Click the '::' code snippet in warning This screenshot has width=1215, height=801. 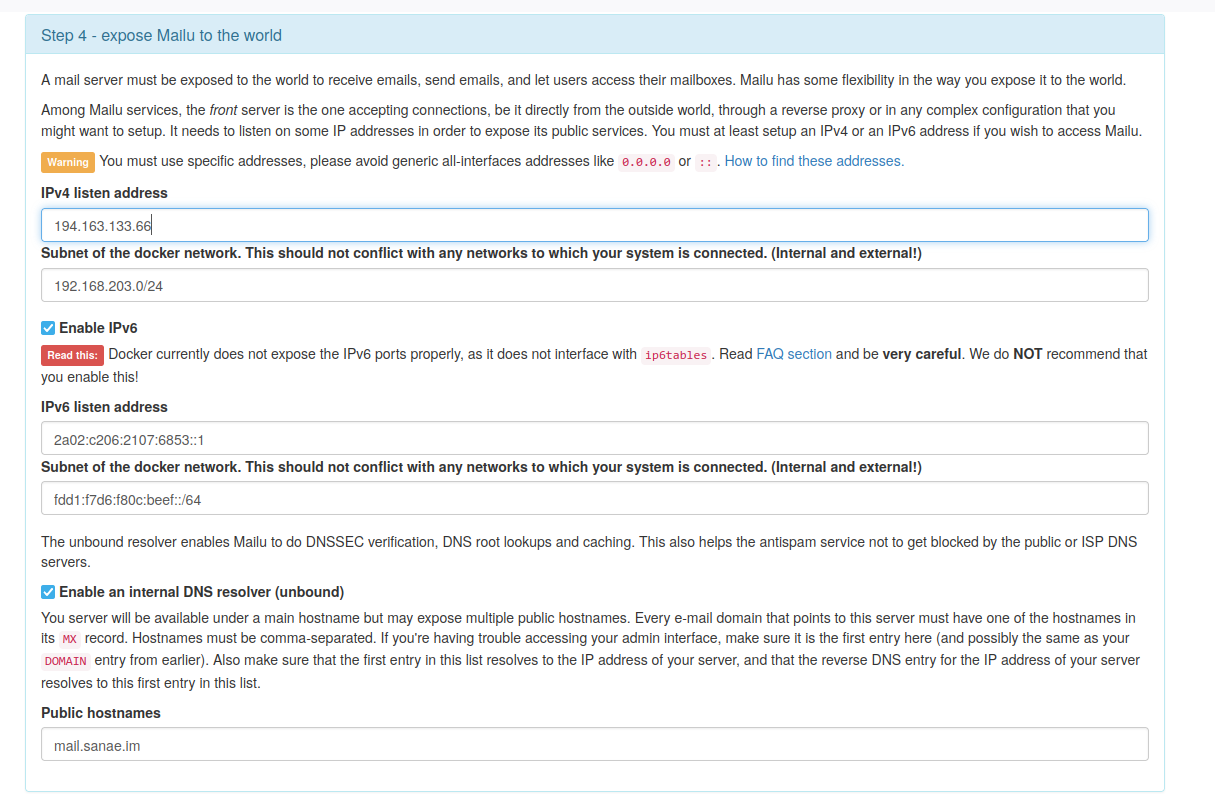(x=706, y=162)
